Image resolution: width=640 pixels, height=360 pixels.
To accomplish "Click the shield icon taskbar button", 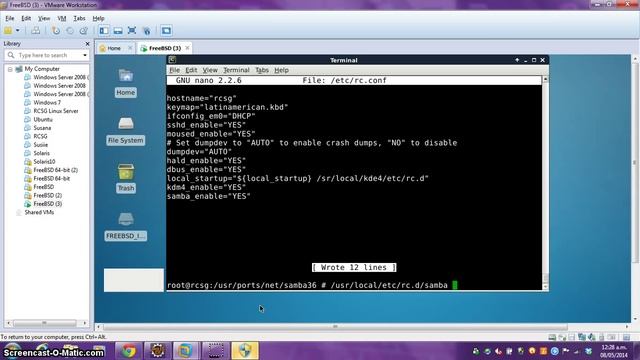I will tap(245, 351).
